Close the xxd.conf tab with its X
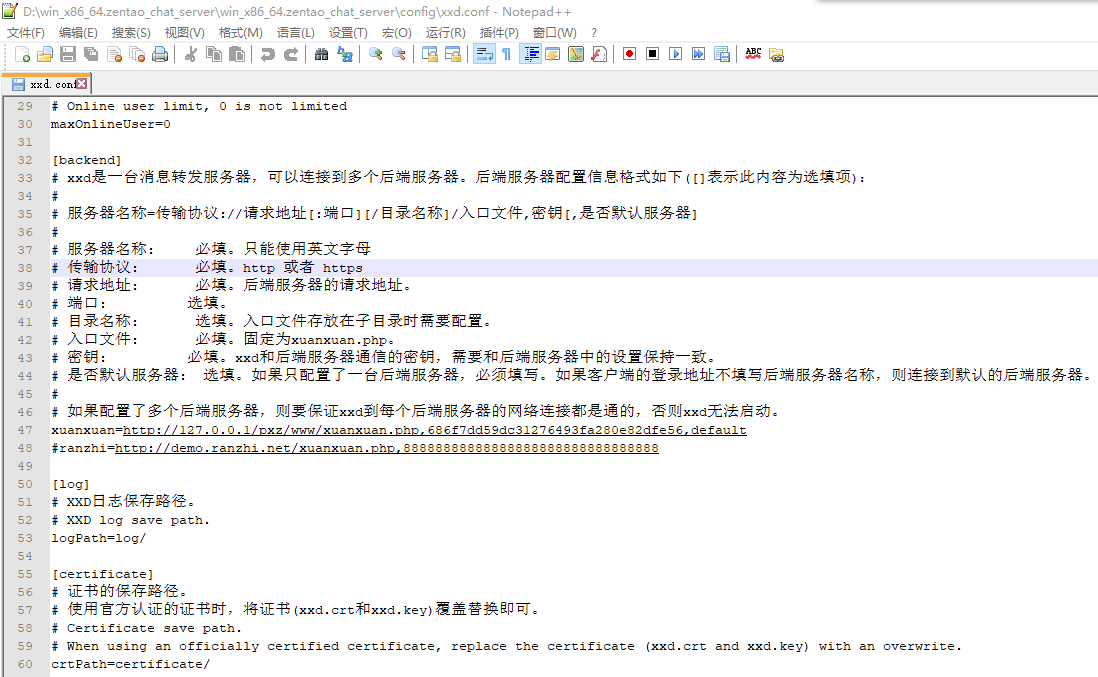Image resolution: width=1098 pixels, height=677 pixels. pyautogui.click(x=82, y=83)
